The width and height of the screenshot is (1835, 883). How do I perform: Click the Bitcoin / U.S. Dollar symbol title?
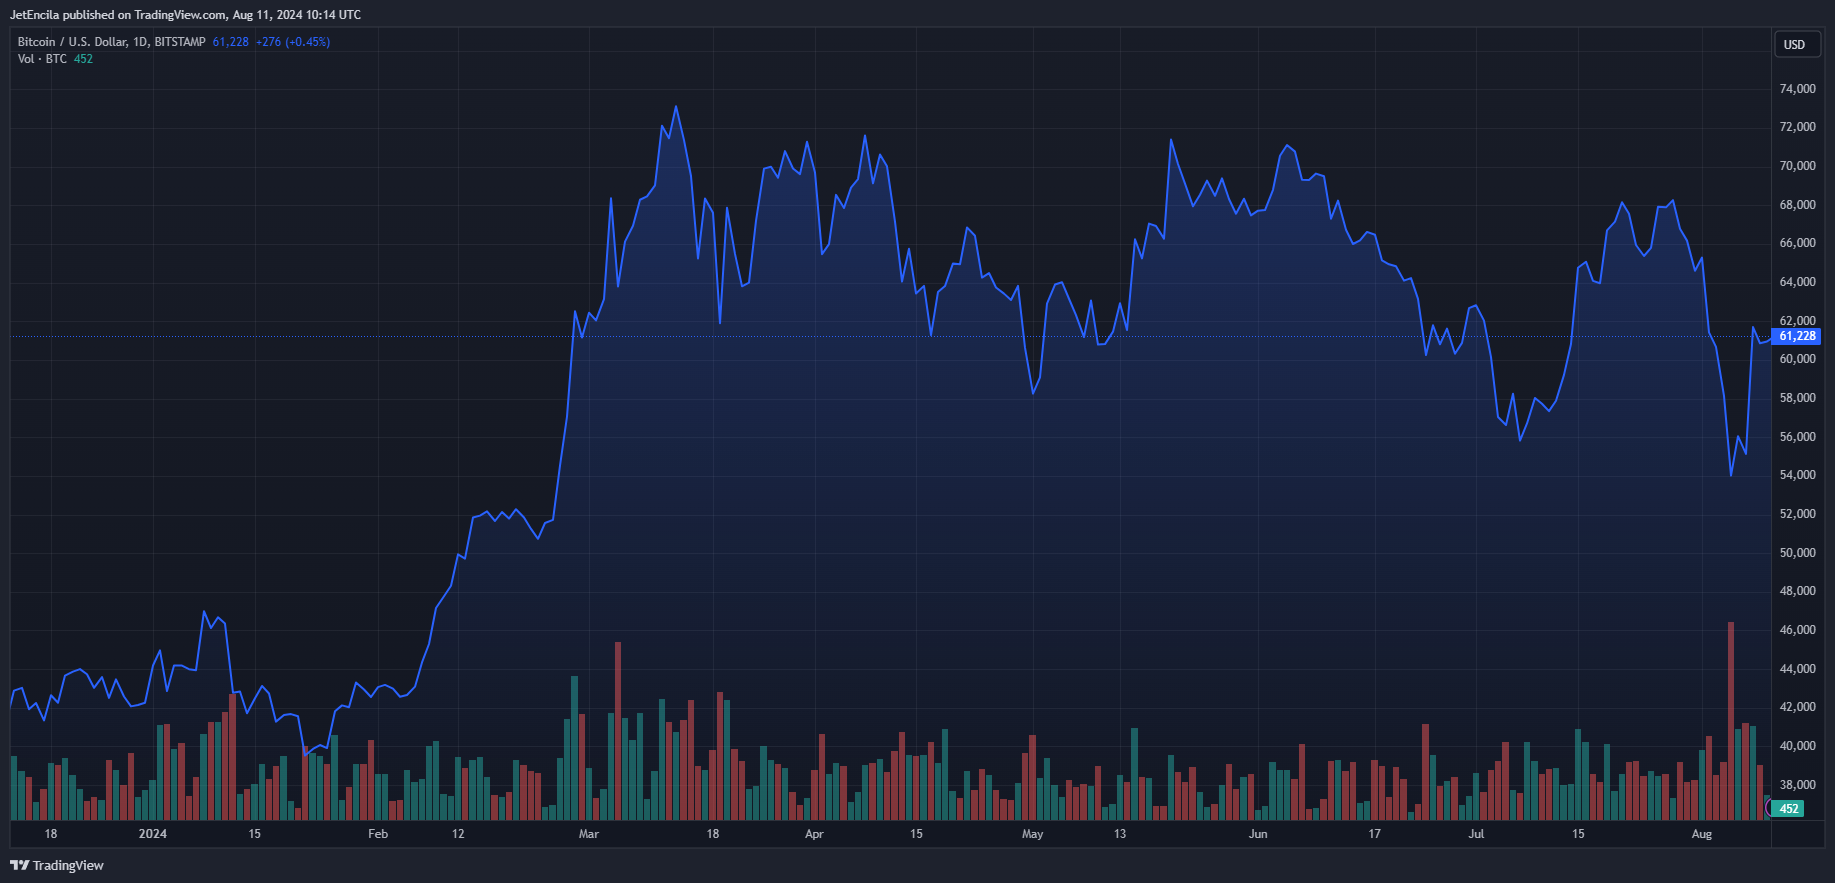(111, 42)
